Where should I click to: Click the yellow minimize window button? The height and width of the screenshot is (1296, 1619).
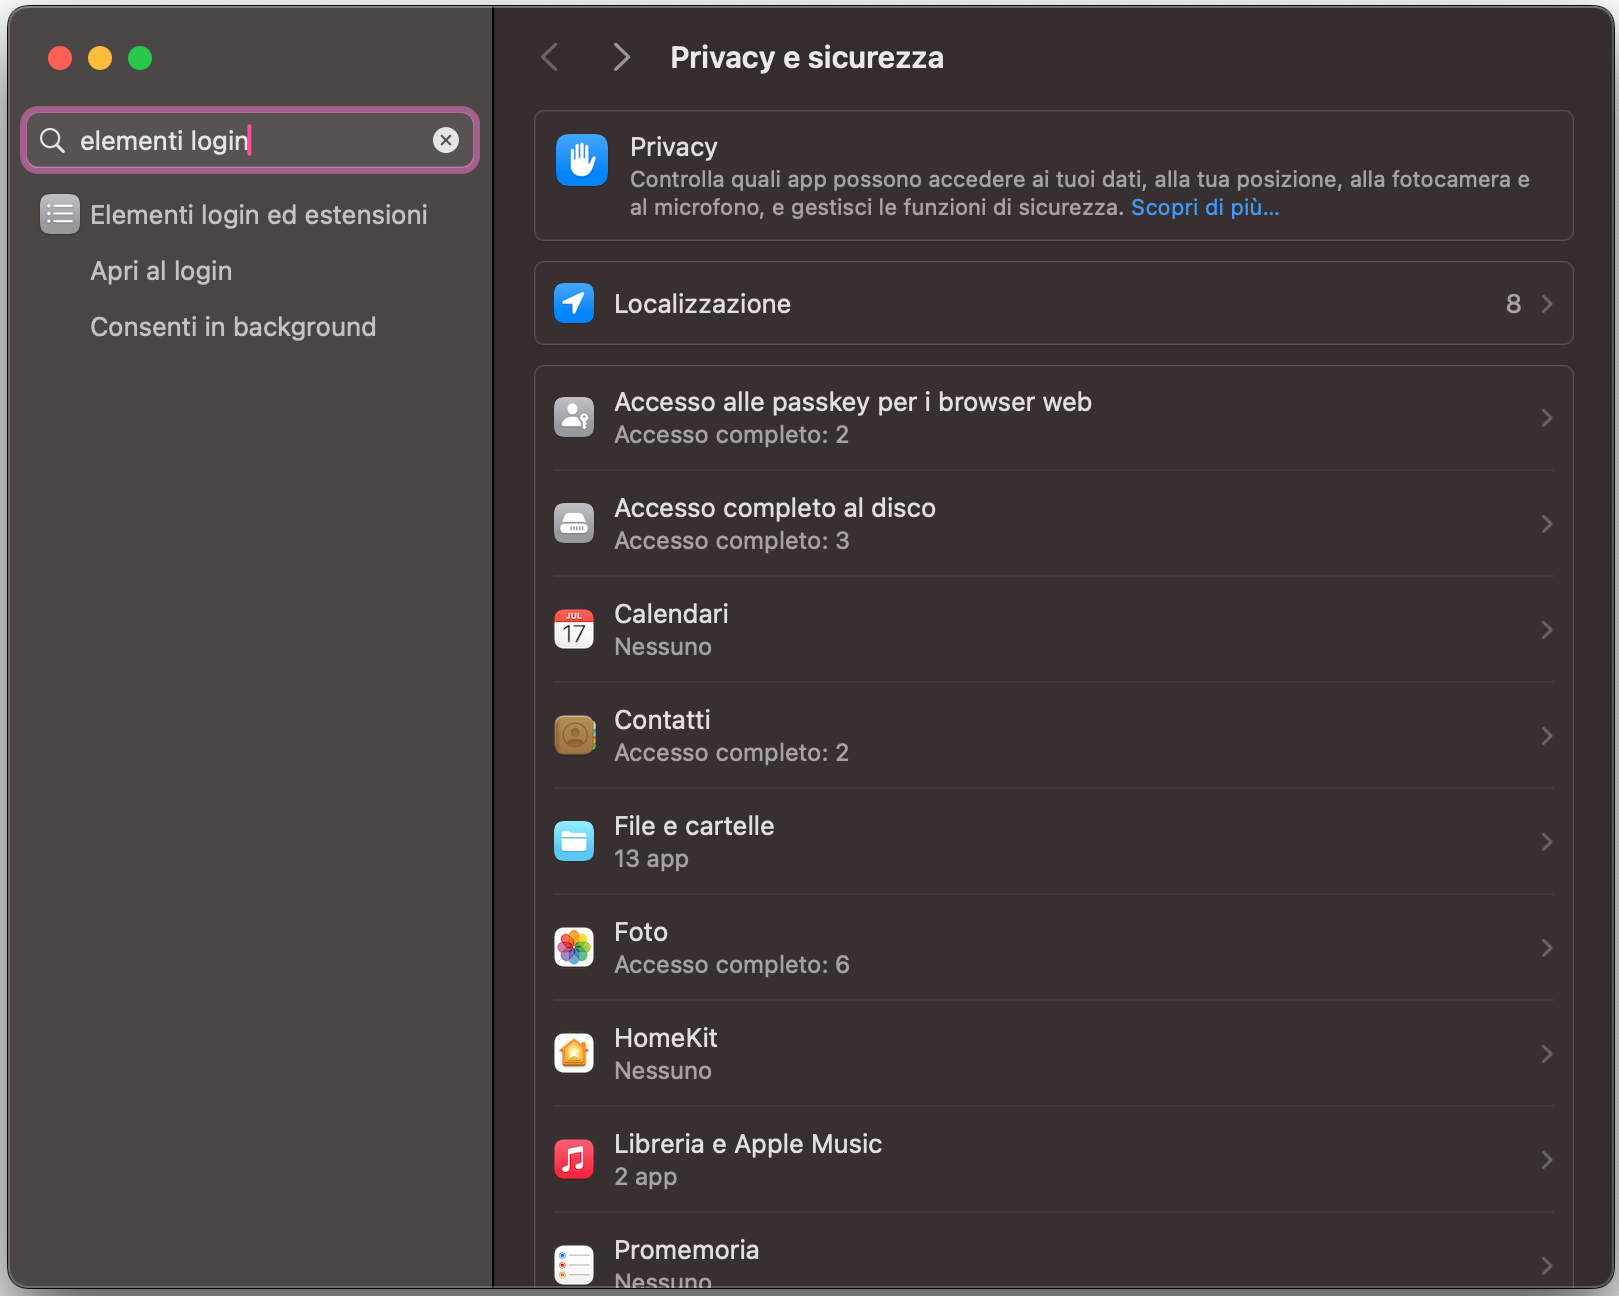[x=100, y=58]
